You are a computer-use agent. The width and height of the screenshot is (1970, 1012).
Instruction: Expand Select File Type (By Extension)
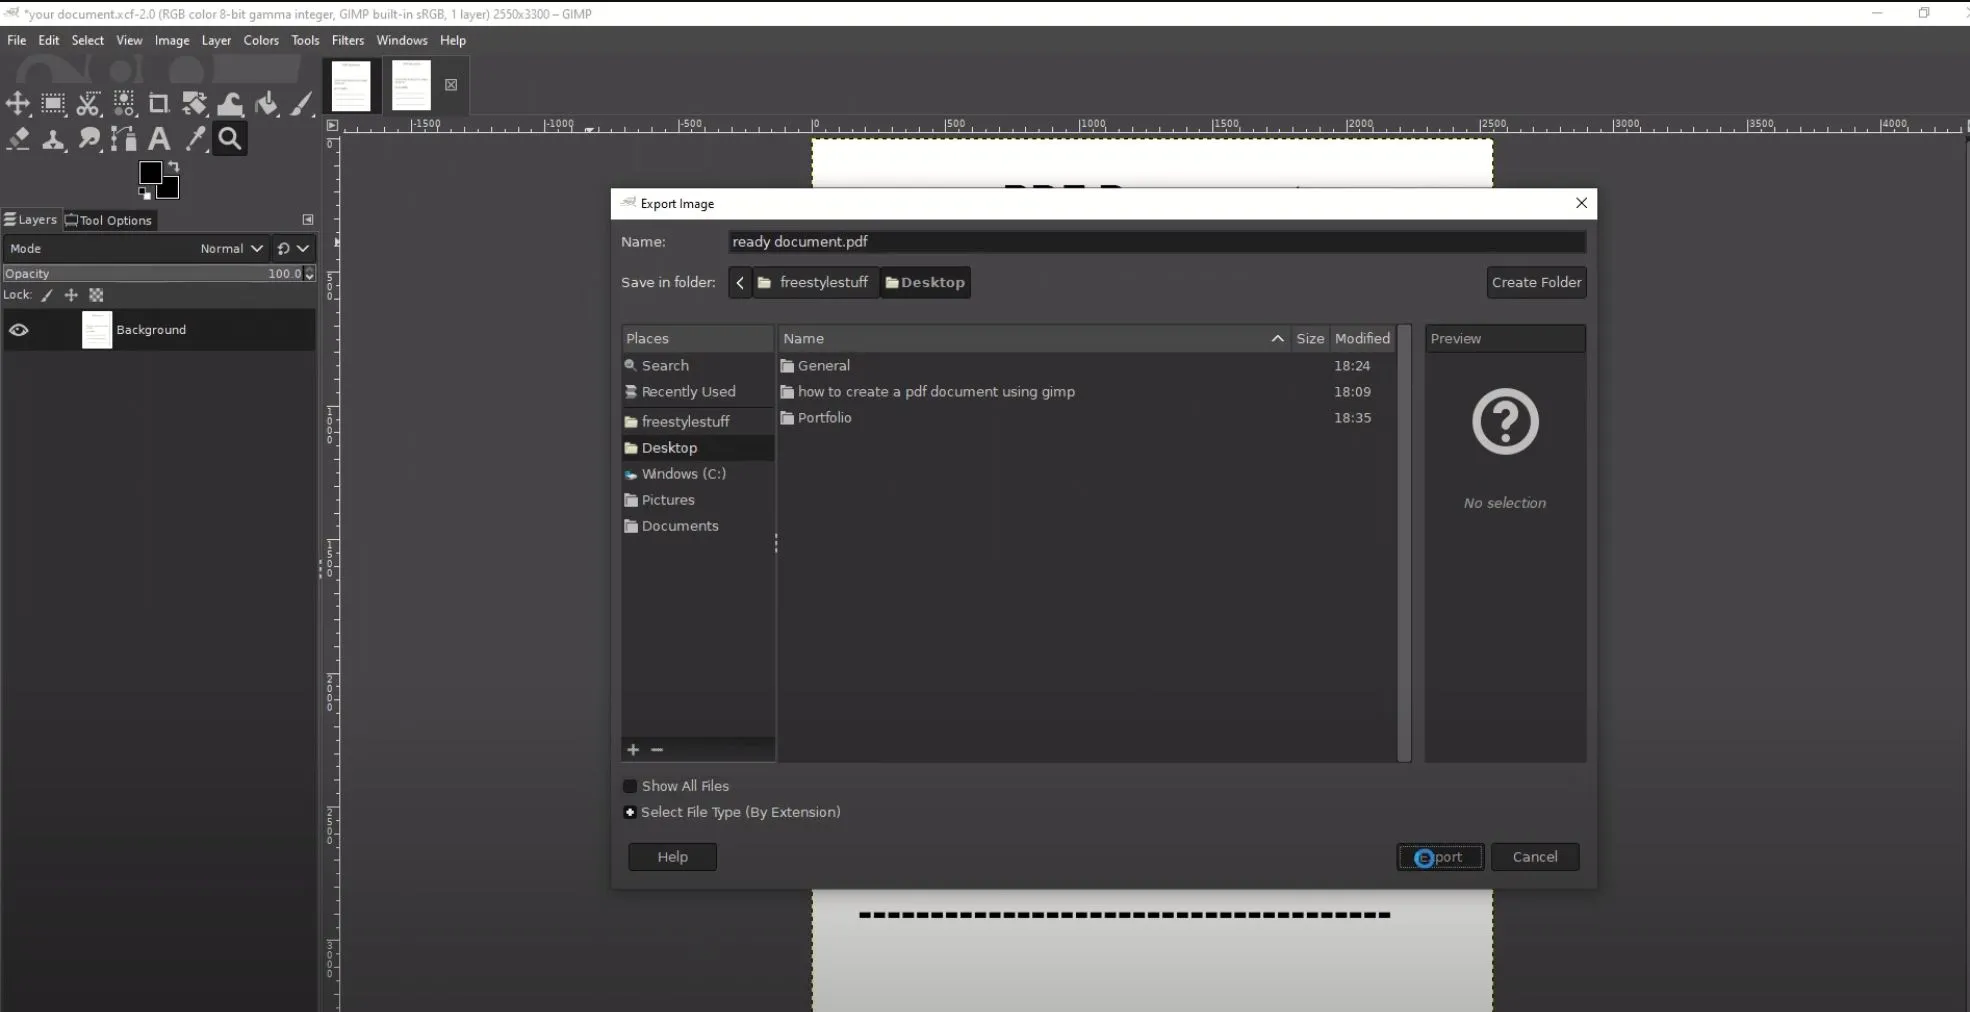630,812
